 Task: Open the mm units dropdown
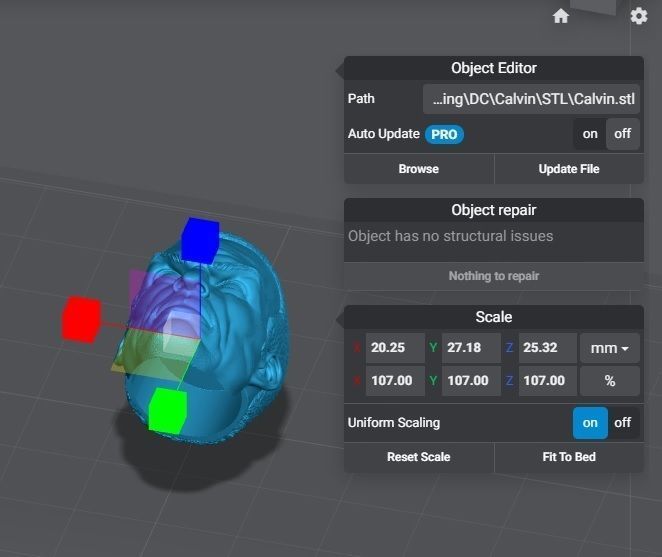pyautogui.click(x=611, y=348)
